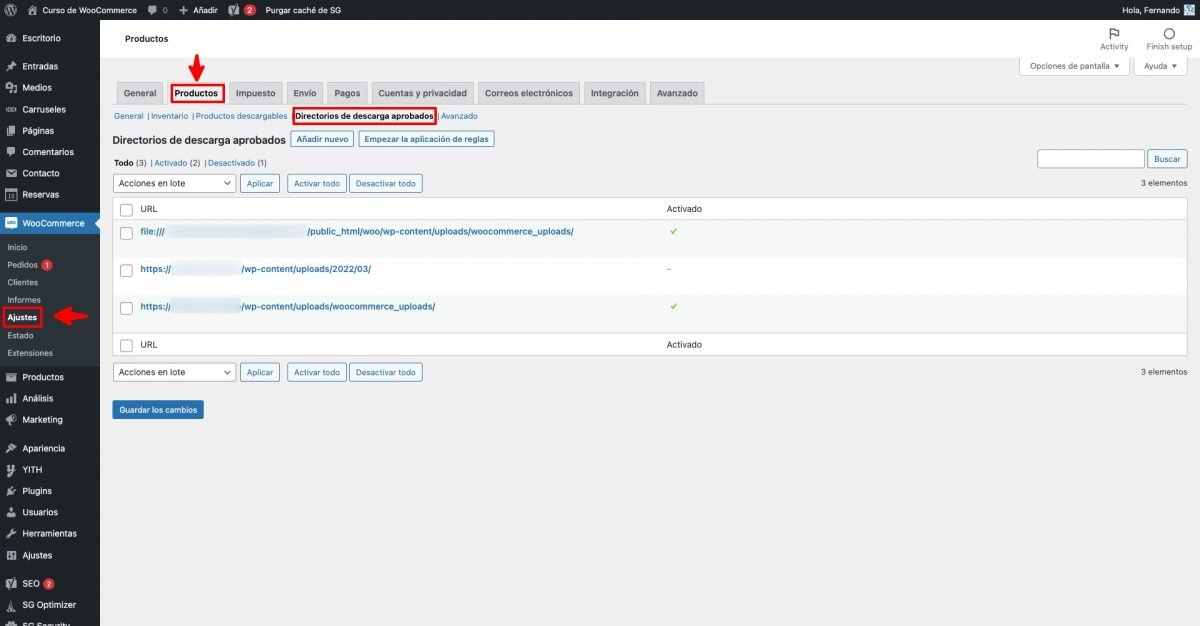1200x626 pixels.
Task: Select the file:/// woocommerce_uploads row checkbox
Action: coord(126,232)
